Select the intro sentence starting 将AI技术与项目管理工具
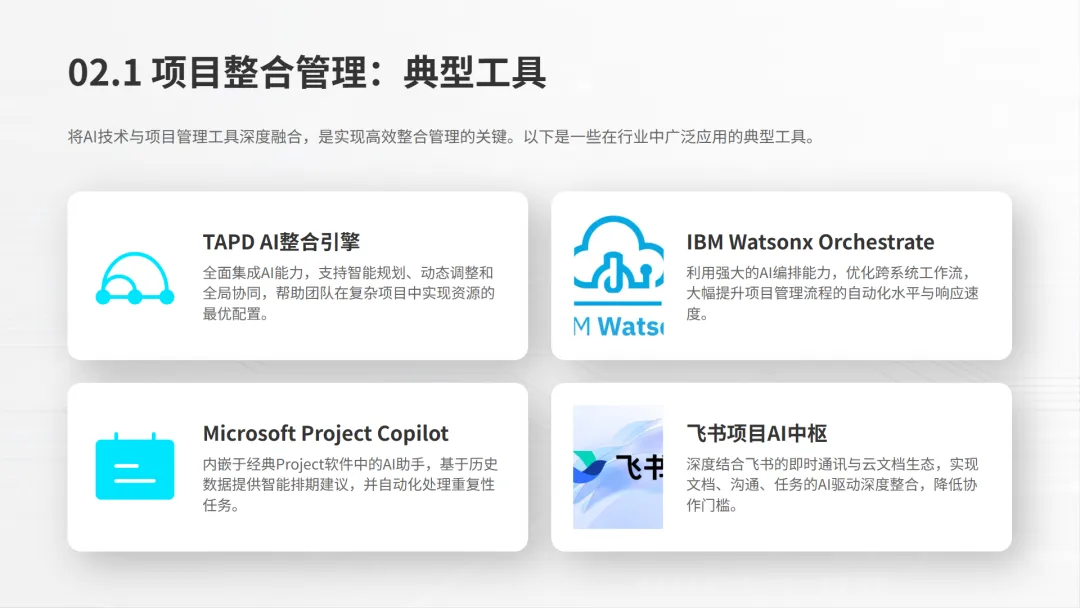This screenshot has height=608, width=1080. pos(442,137)
